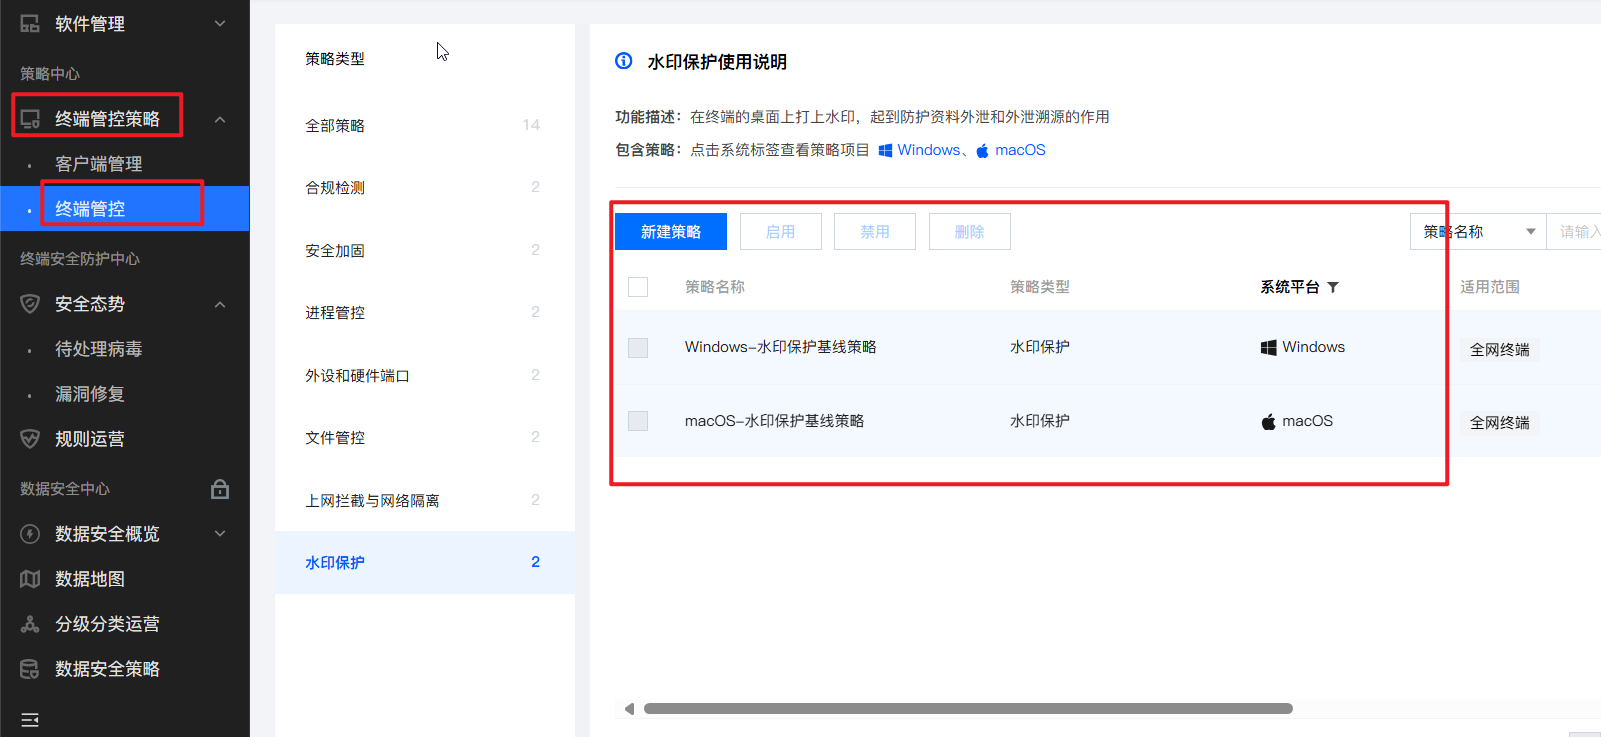Click the 策略名称 column header
Viewport: 1601px width, 737px height.
click(x=715, y=287)
